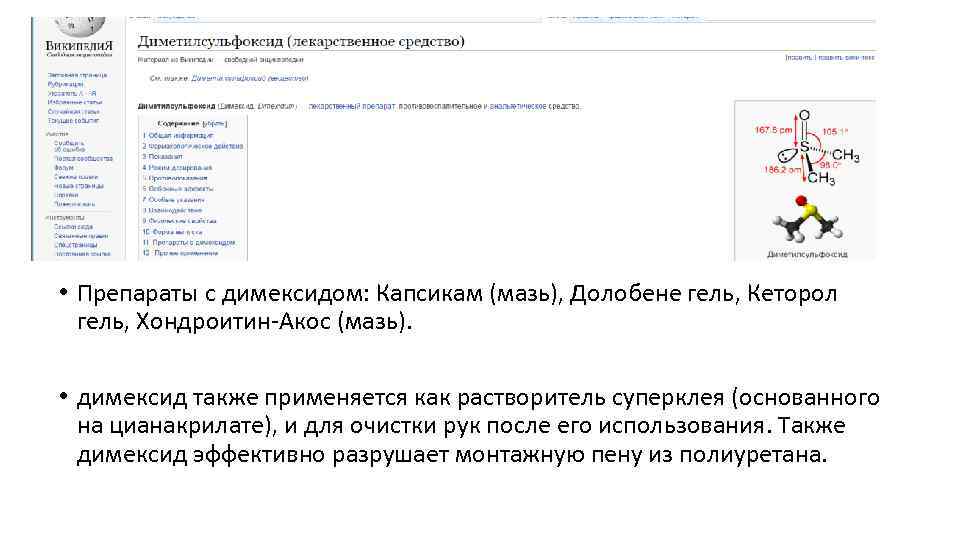Click the Wikipedia globe logo

point(80,26)
